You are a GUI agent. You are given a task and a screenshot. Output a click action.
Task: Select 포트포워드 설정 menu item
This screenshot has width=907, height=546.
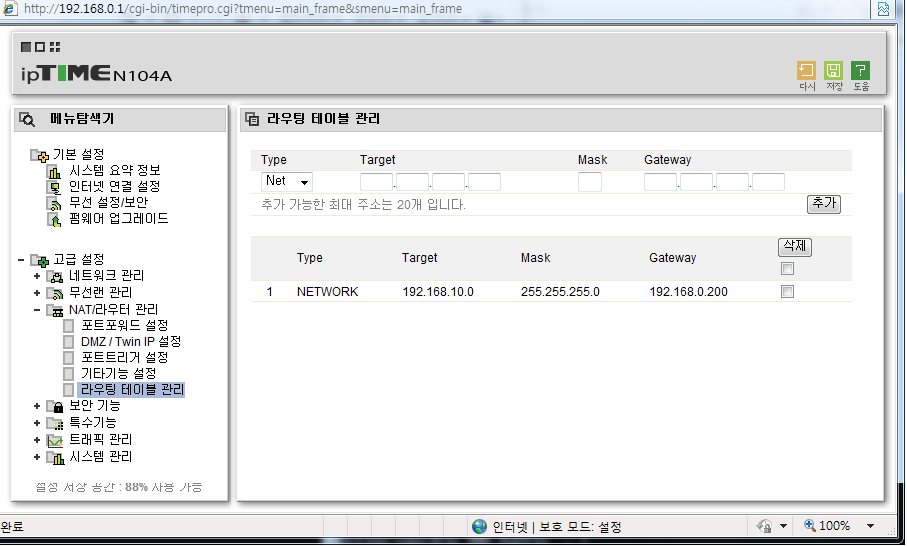click(124, 326)
